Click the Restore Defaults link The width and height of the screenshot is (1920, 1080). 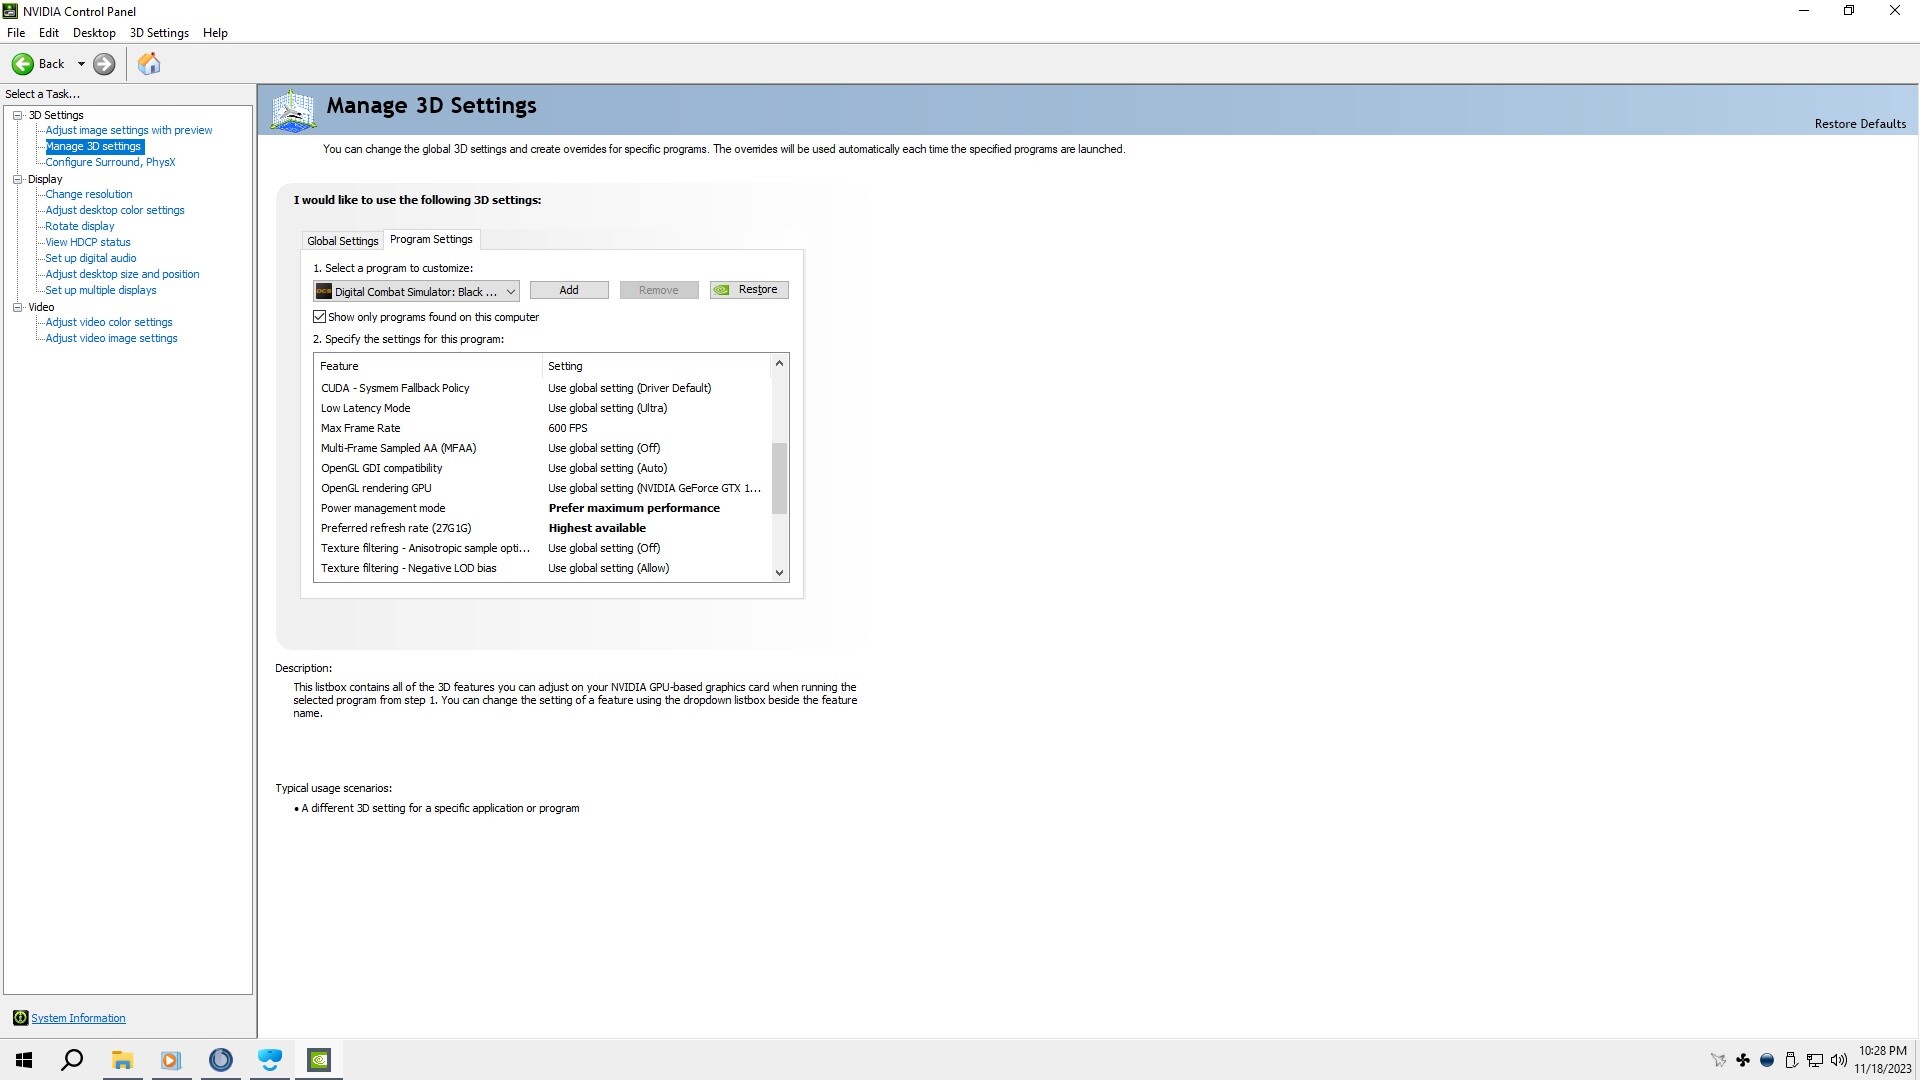pos(1860,124)
